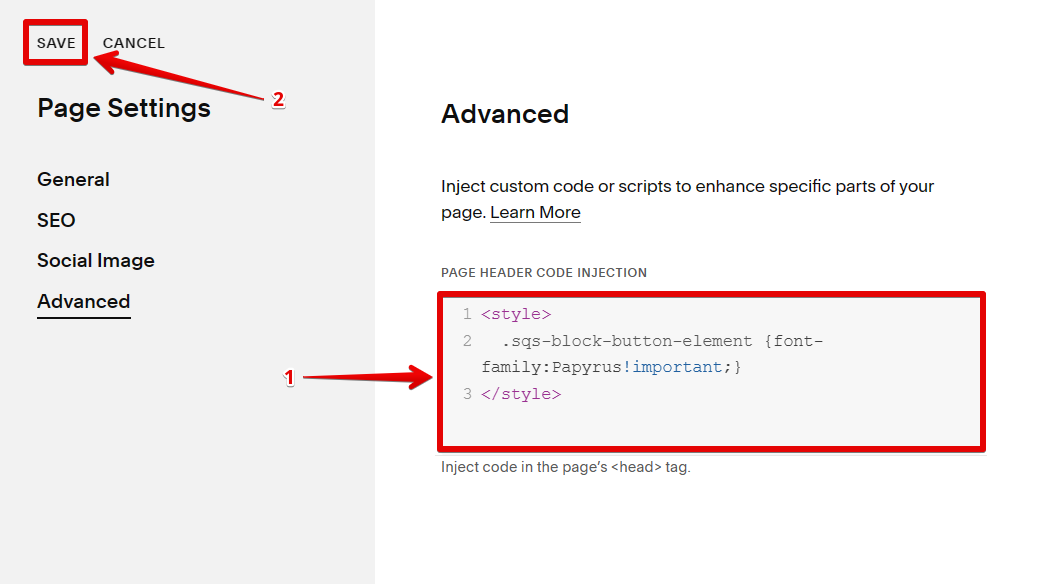Image resolution: width=1044 pixels, height=584 pixels.
Task: Select the Social Image tab
Action: 96,261
